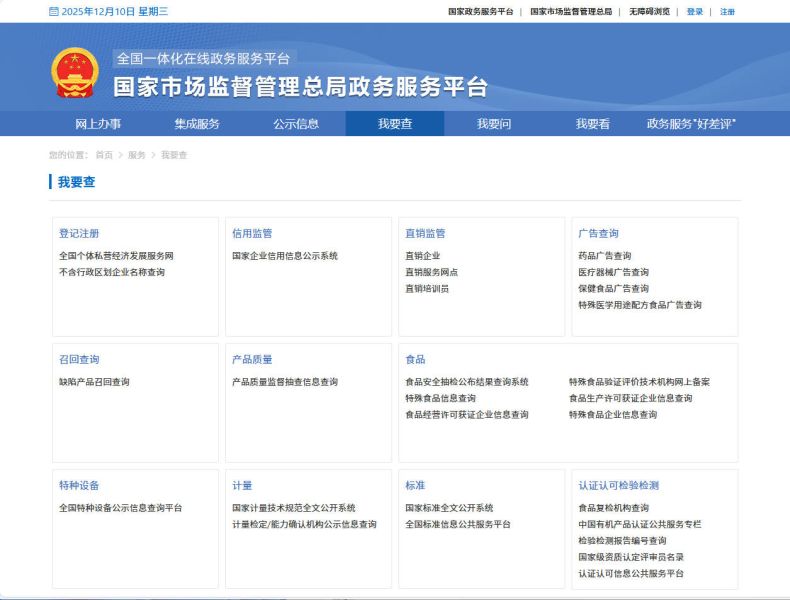Click the national emblem logo
Viewport: 790px width, 600px height.
click(x=75, y=73)
